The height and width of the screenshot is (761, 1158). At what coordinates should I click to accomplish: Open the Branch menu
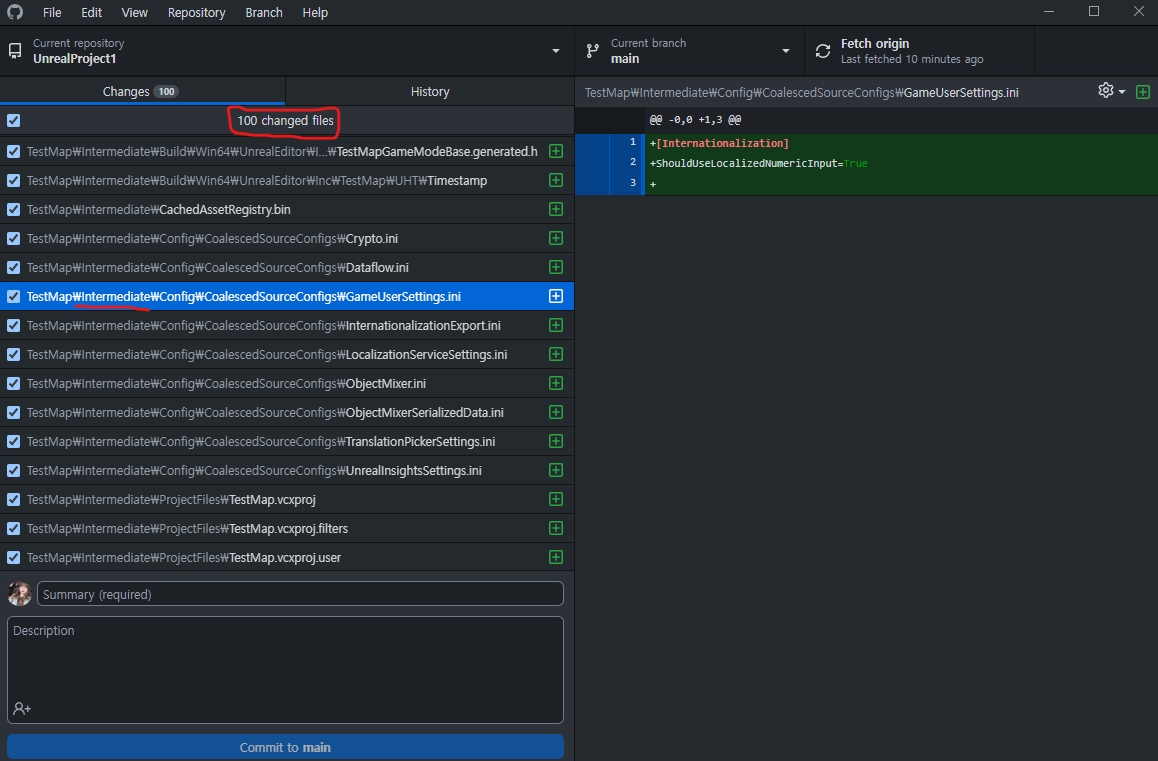[x=264, y=13]
